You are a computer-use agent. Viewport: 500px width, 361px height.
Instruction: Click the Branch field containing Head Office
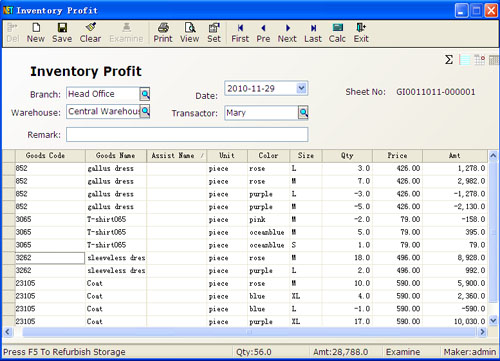click(103, 94)
